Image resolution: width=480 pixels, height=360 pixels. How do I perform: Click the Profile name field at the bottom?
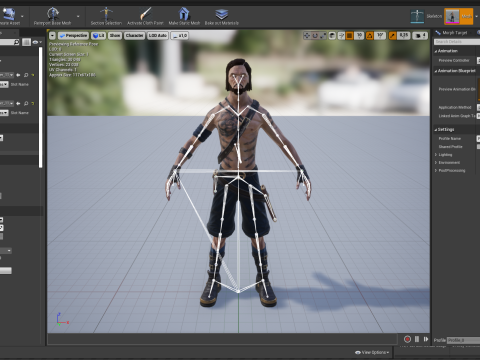pyautogui.click(x=463, y=340)
